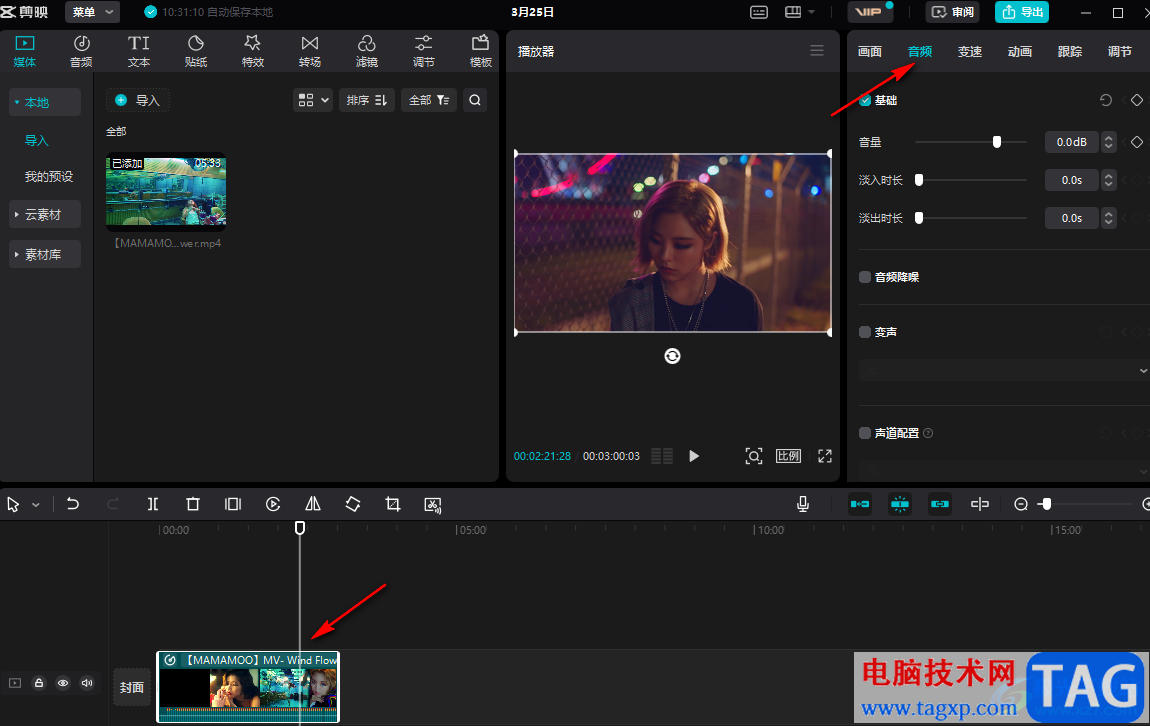1150x726 pixels.
Task: Click the 审阅 review button
Action: (953, 12)
